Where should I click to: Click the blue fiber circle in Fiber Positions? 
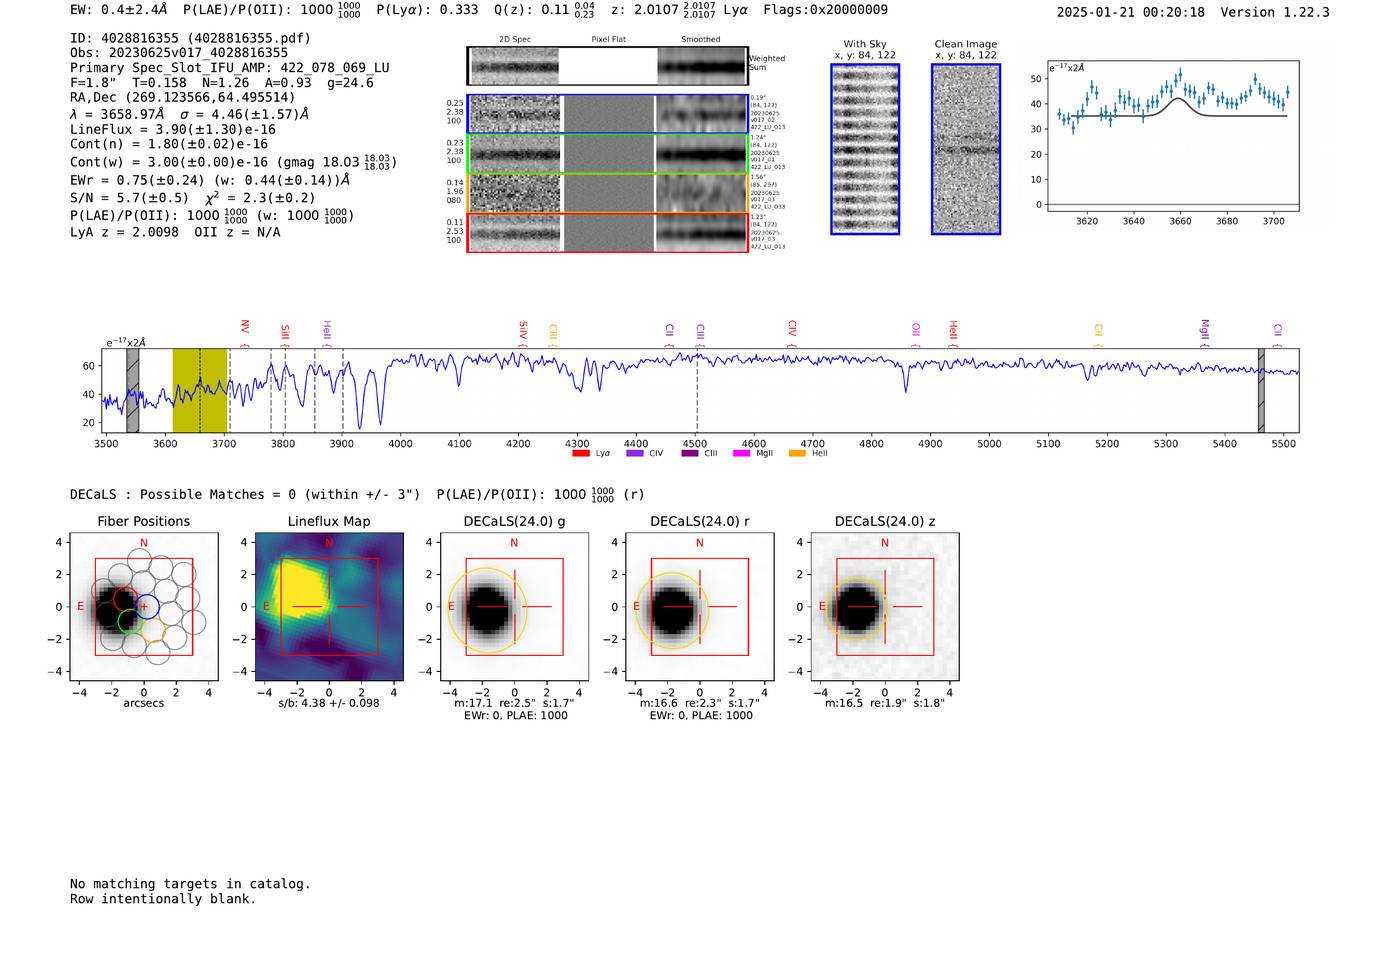[146, 606]
